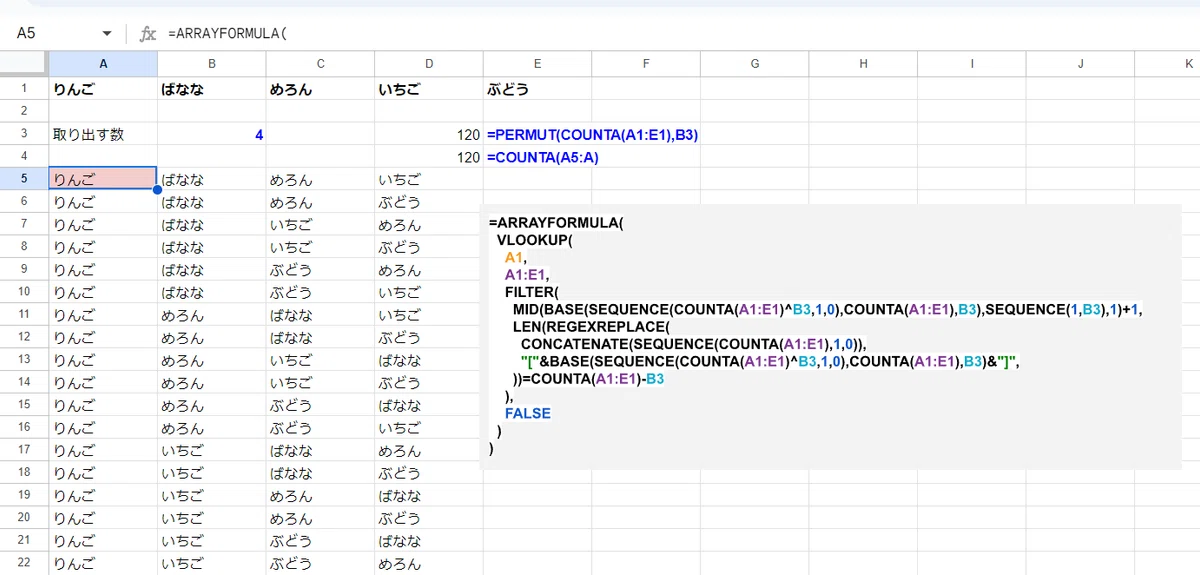
Task: Select column D header
Action: point(429,64)
